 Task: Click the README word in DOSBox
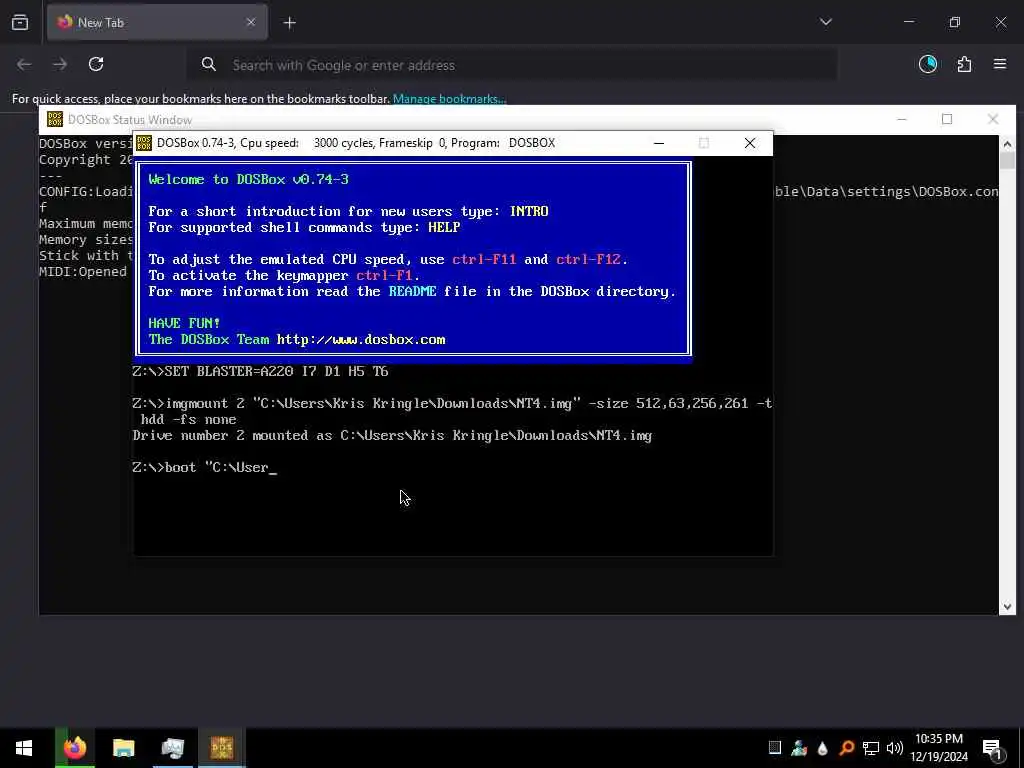click(413, 291)
